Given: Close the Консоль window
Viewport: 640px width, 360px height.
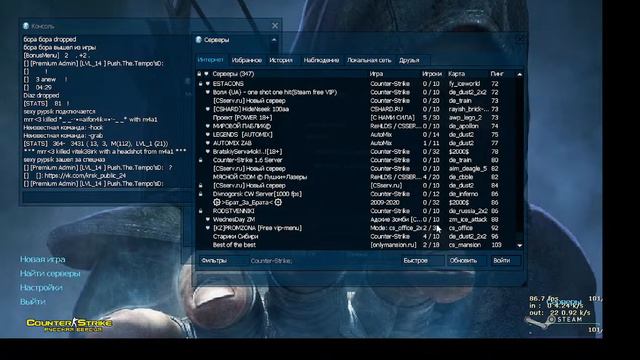Looking at the screenshot, I should tap(275, 26).
